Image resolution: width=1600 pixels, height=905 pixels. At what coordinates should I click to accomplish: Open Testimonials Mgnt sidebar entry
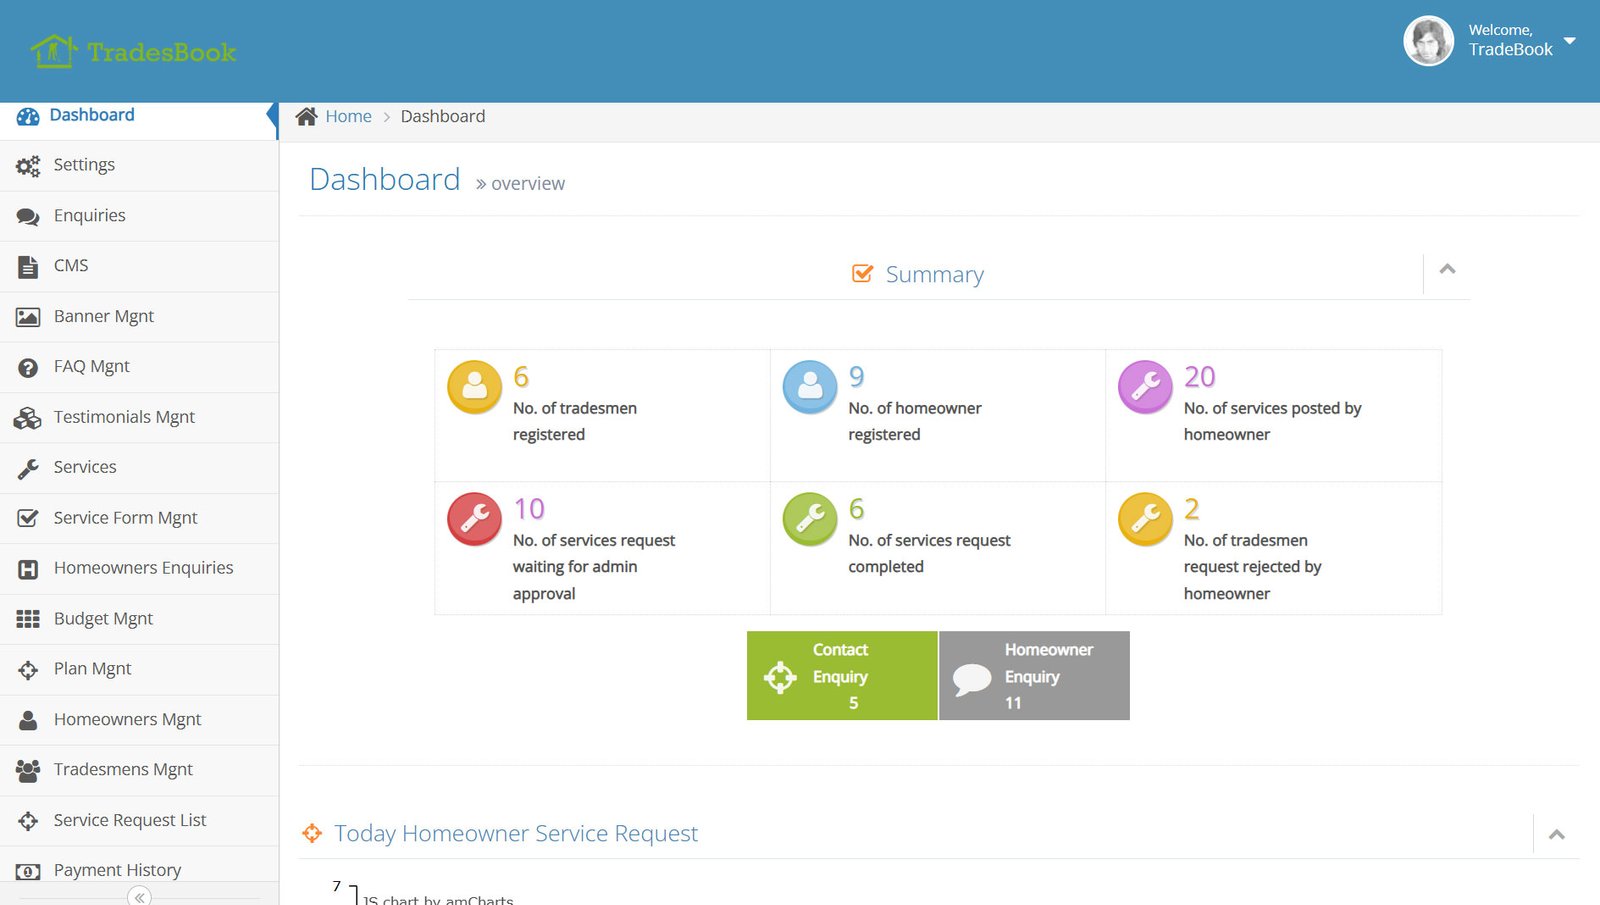(139, 417)
